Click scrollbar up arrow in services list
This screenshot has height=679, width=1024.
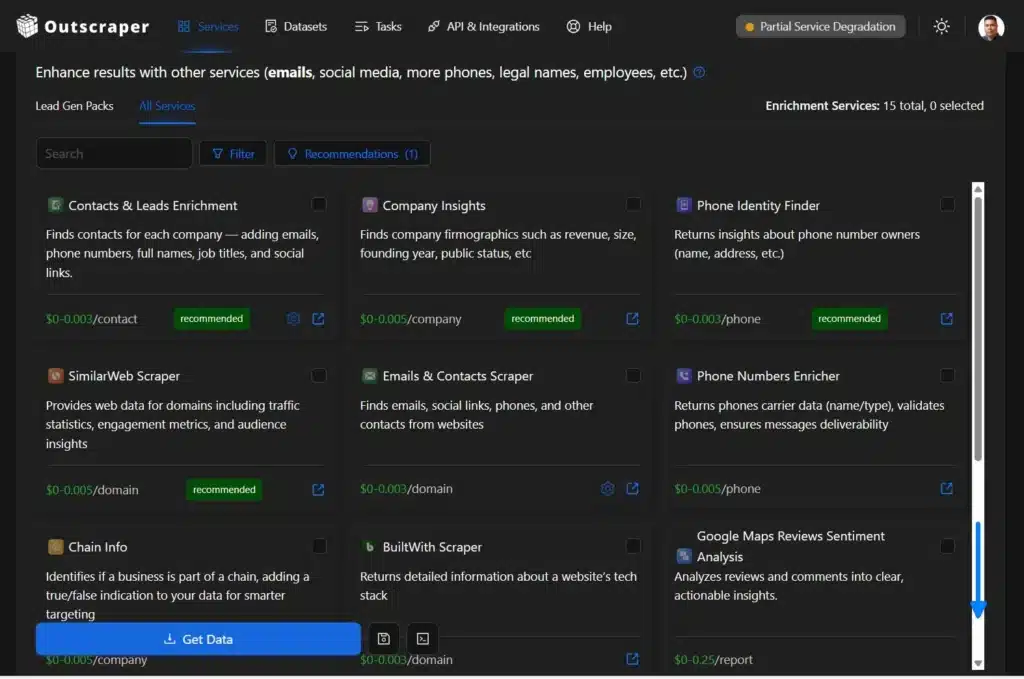point(978,189)
